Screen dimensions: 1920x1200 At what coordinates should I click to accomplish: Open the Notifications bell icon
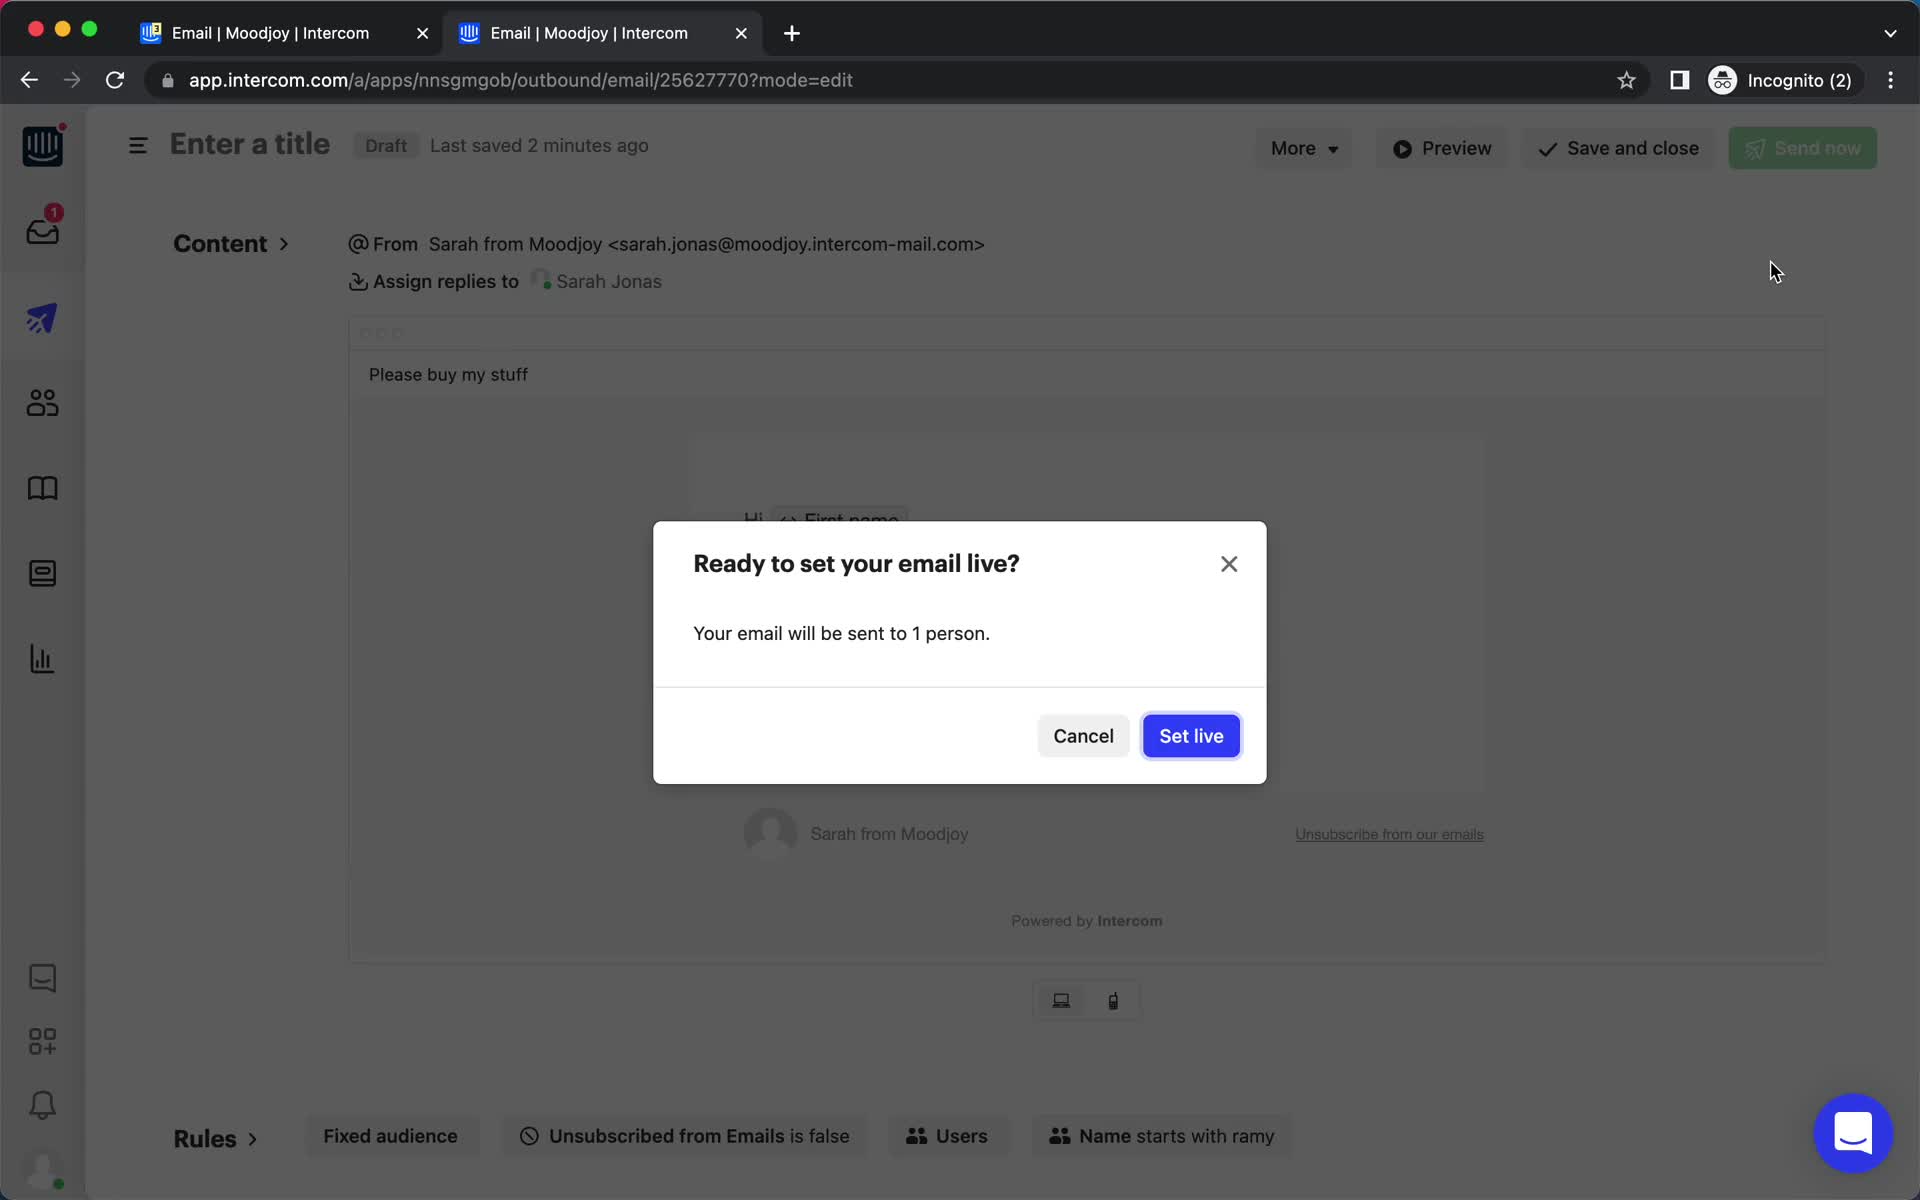coord(41,1106)
